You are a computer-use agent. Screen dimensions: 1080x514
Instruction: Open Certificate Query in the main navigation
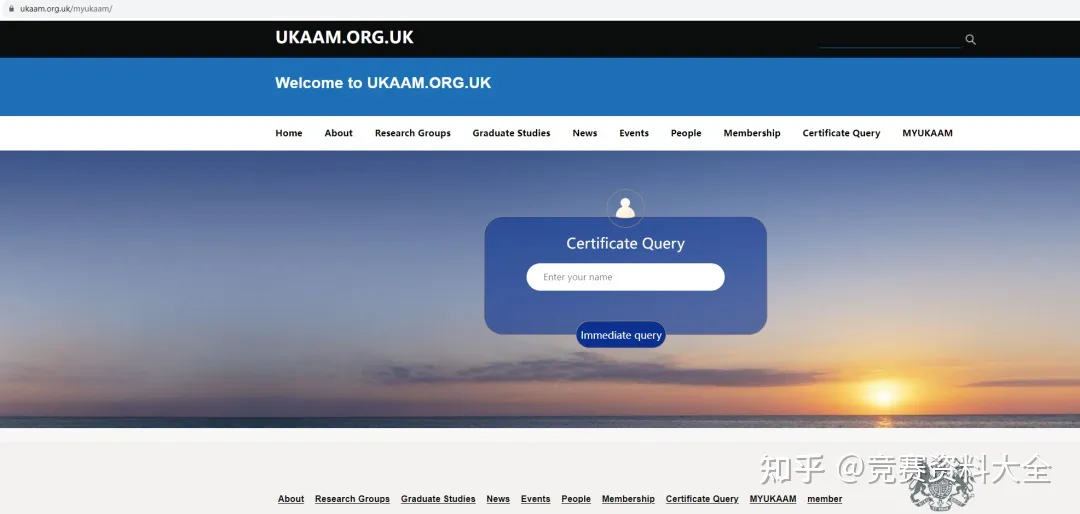841,133
